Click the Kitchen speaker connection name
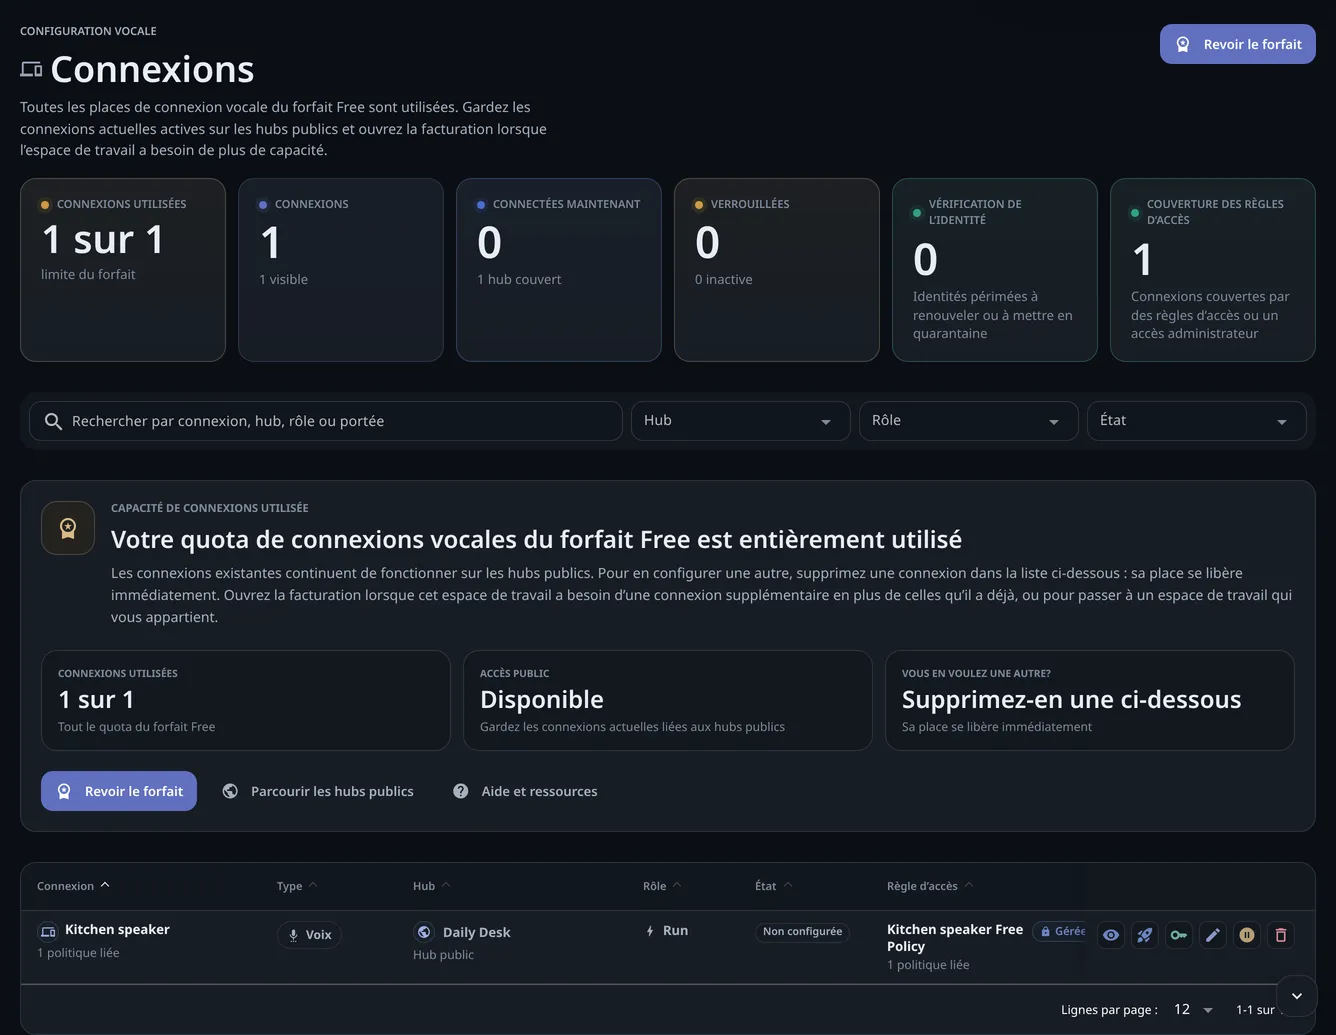The width and height of the screenshot is (1336, 1035). pos(117,929)
